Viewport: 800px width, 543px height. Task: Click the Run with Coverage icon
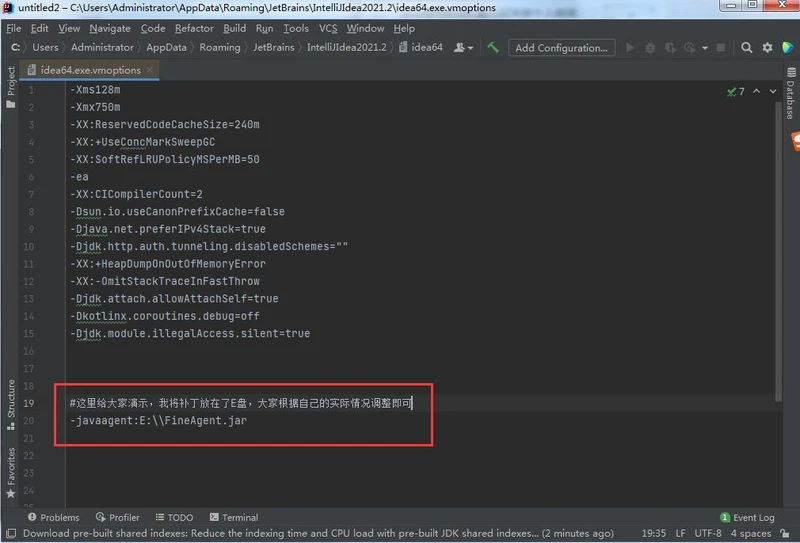(670, 47)
